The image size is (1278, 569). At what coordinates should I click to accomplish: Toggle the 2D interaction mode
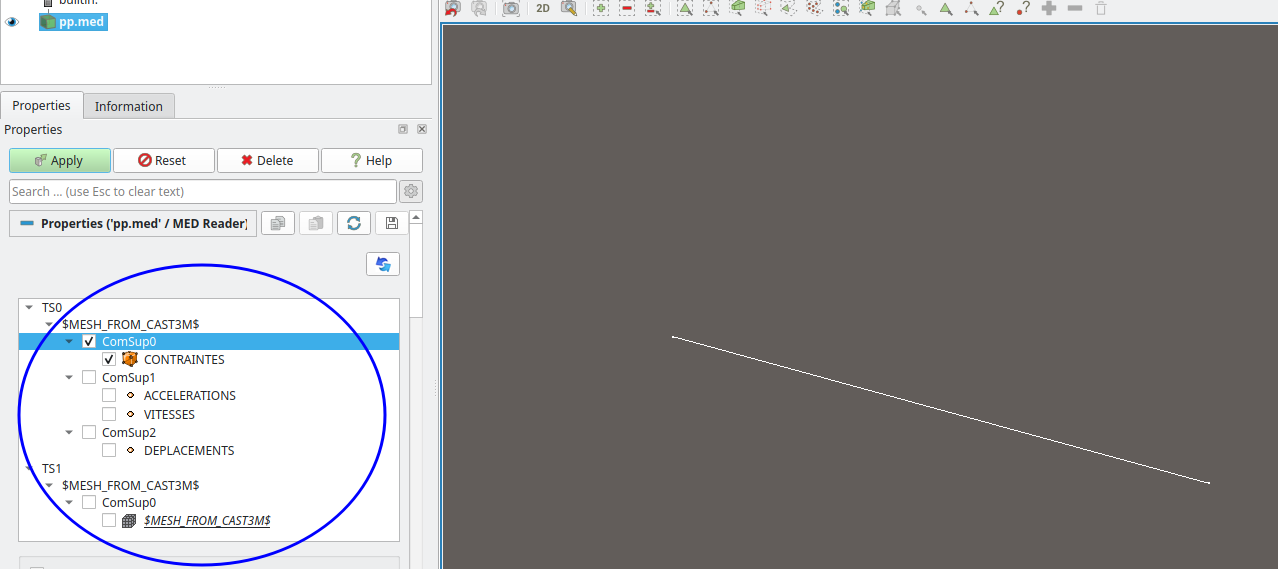(543, 8)
